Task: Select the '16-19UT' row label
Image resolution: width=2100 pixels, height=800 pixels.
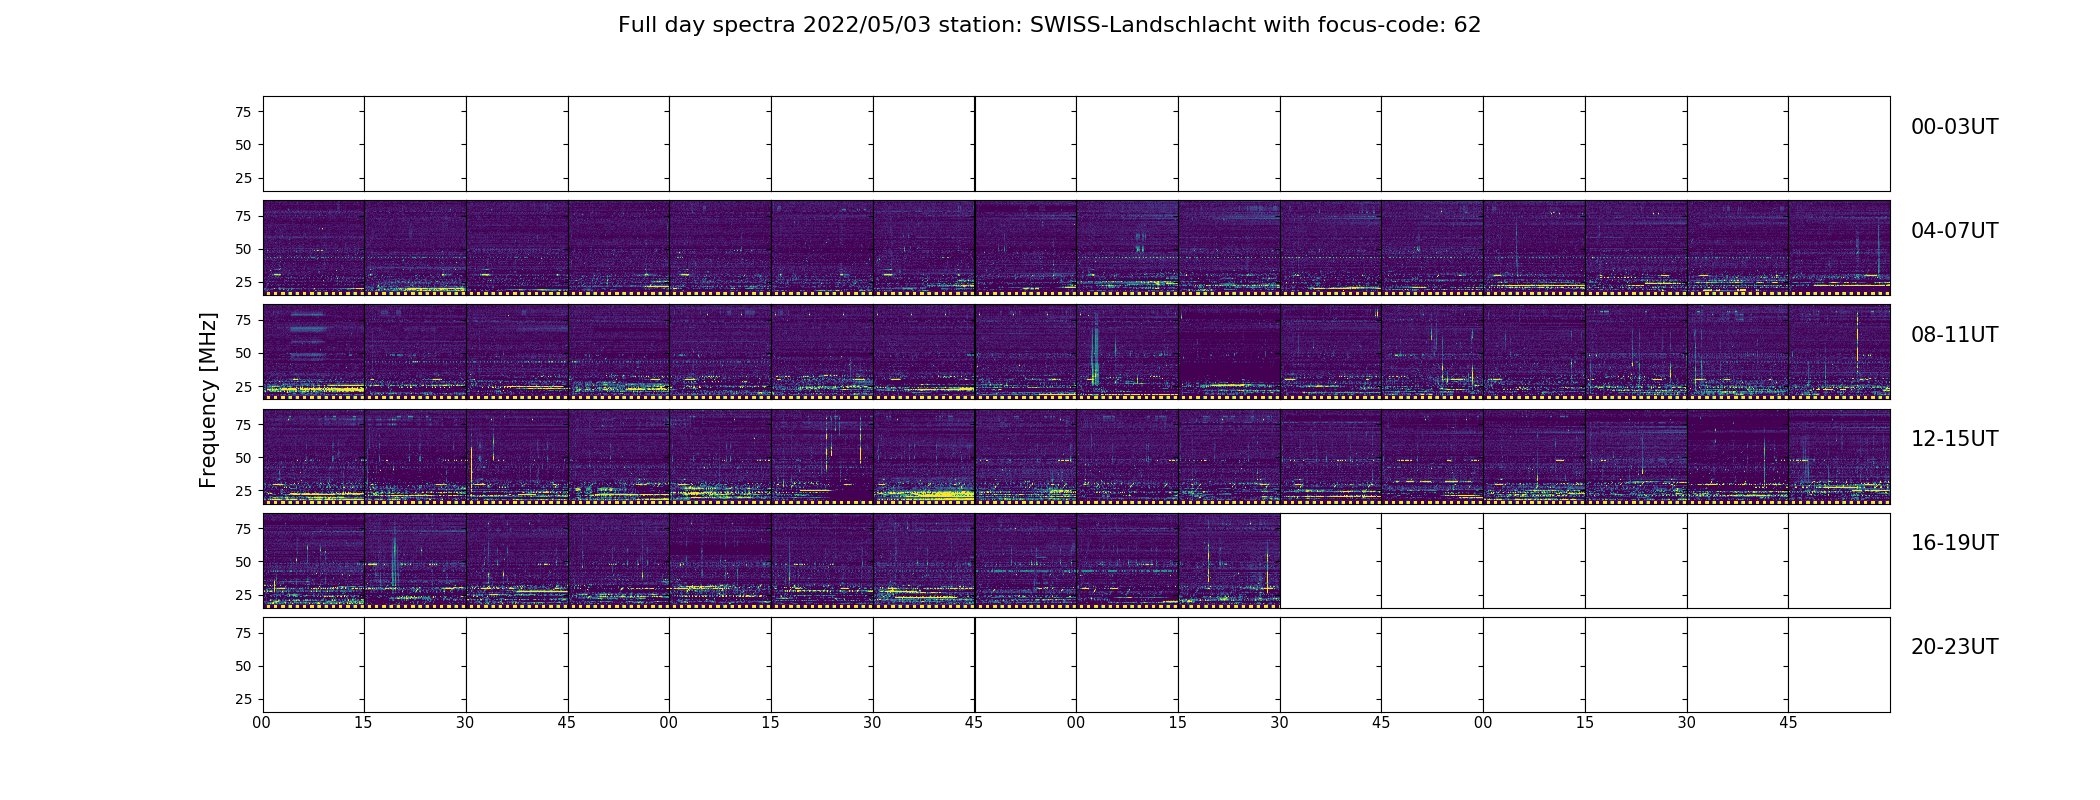Action: (1954, 543)
